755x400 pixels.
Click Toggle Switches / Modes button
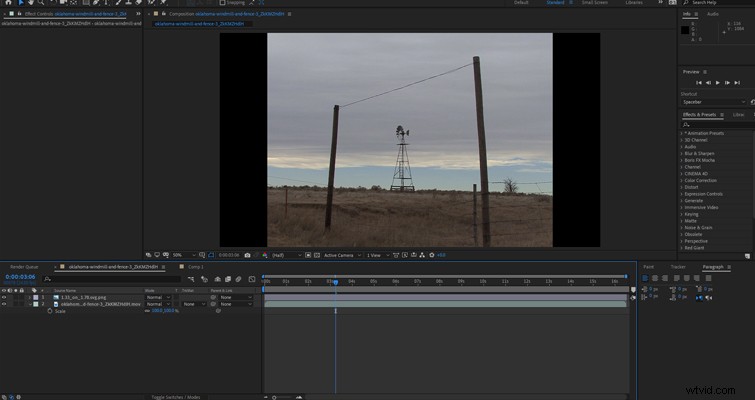176,397
